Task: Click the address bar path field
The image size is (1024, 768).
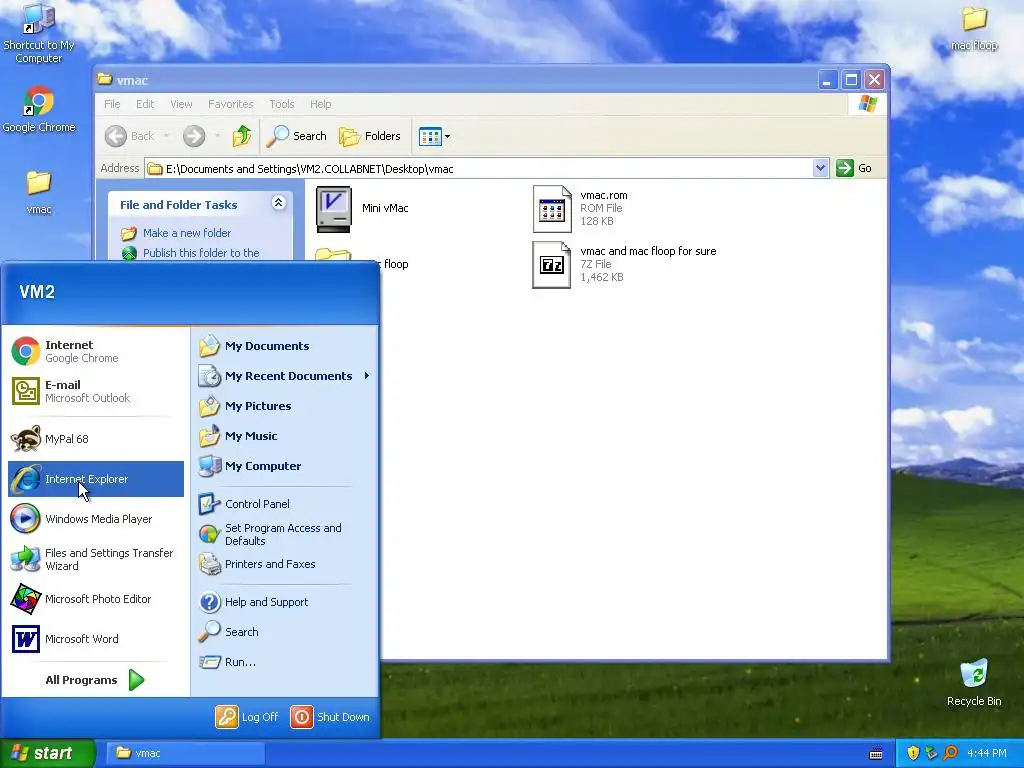Action: [x=479, y=168]
